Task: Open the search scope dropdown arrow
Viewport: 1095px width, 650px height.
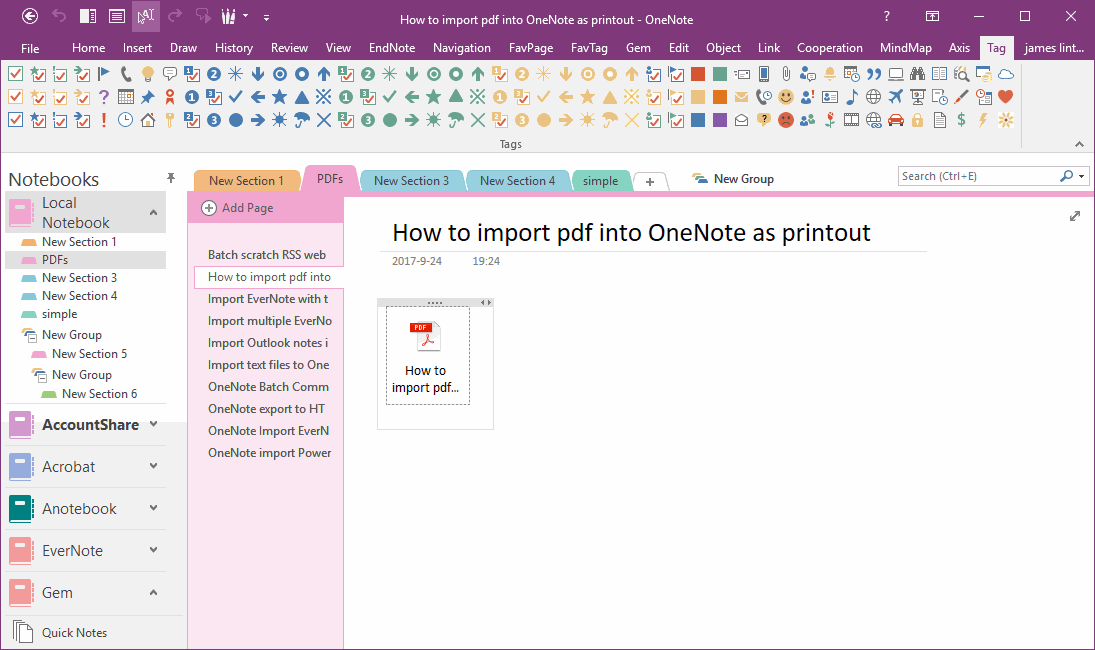Action: coord(1082,177)
